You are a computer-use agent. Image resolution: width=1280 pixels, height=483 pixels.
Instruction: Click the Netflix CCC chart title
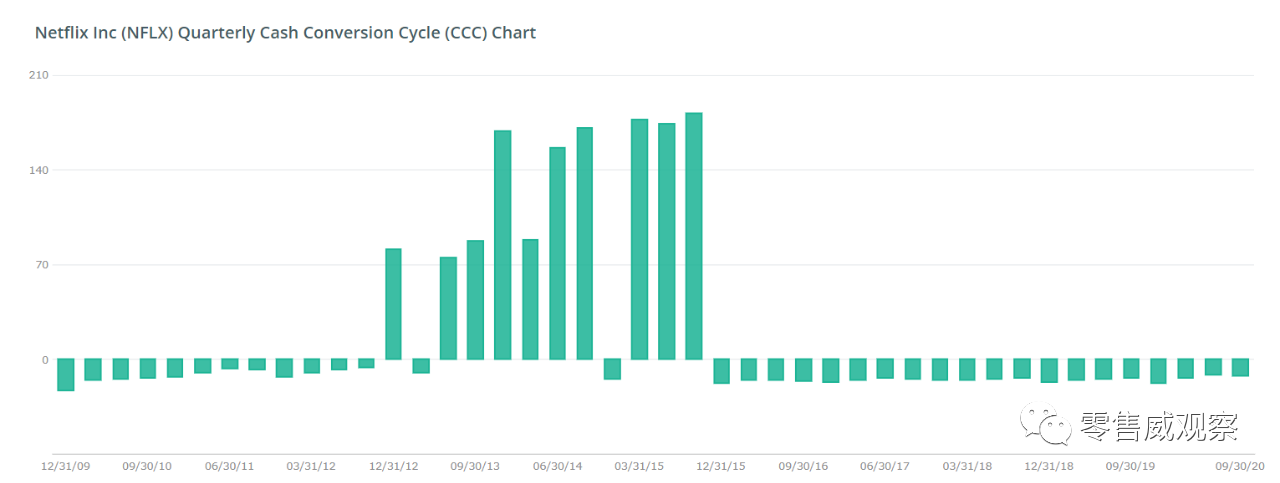point(285,33)
